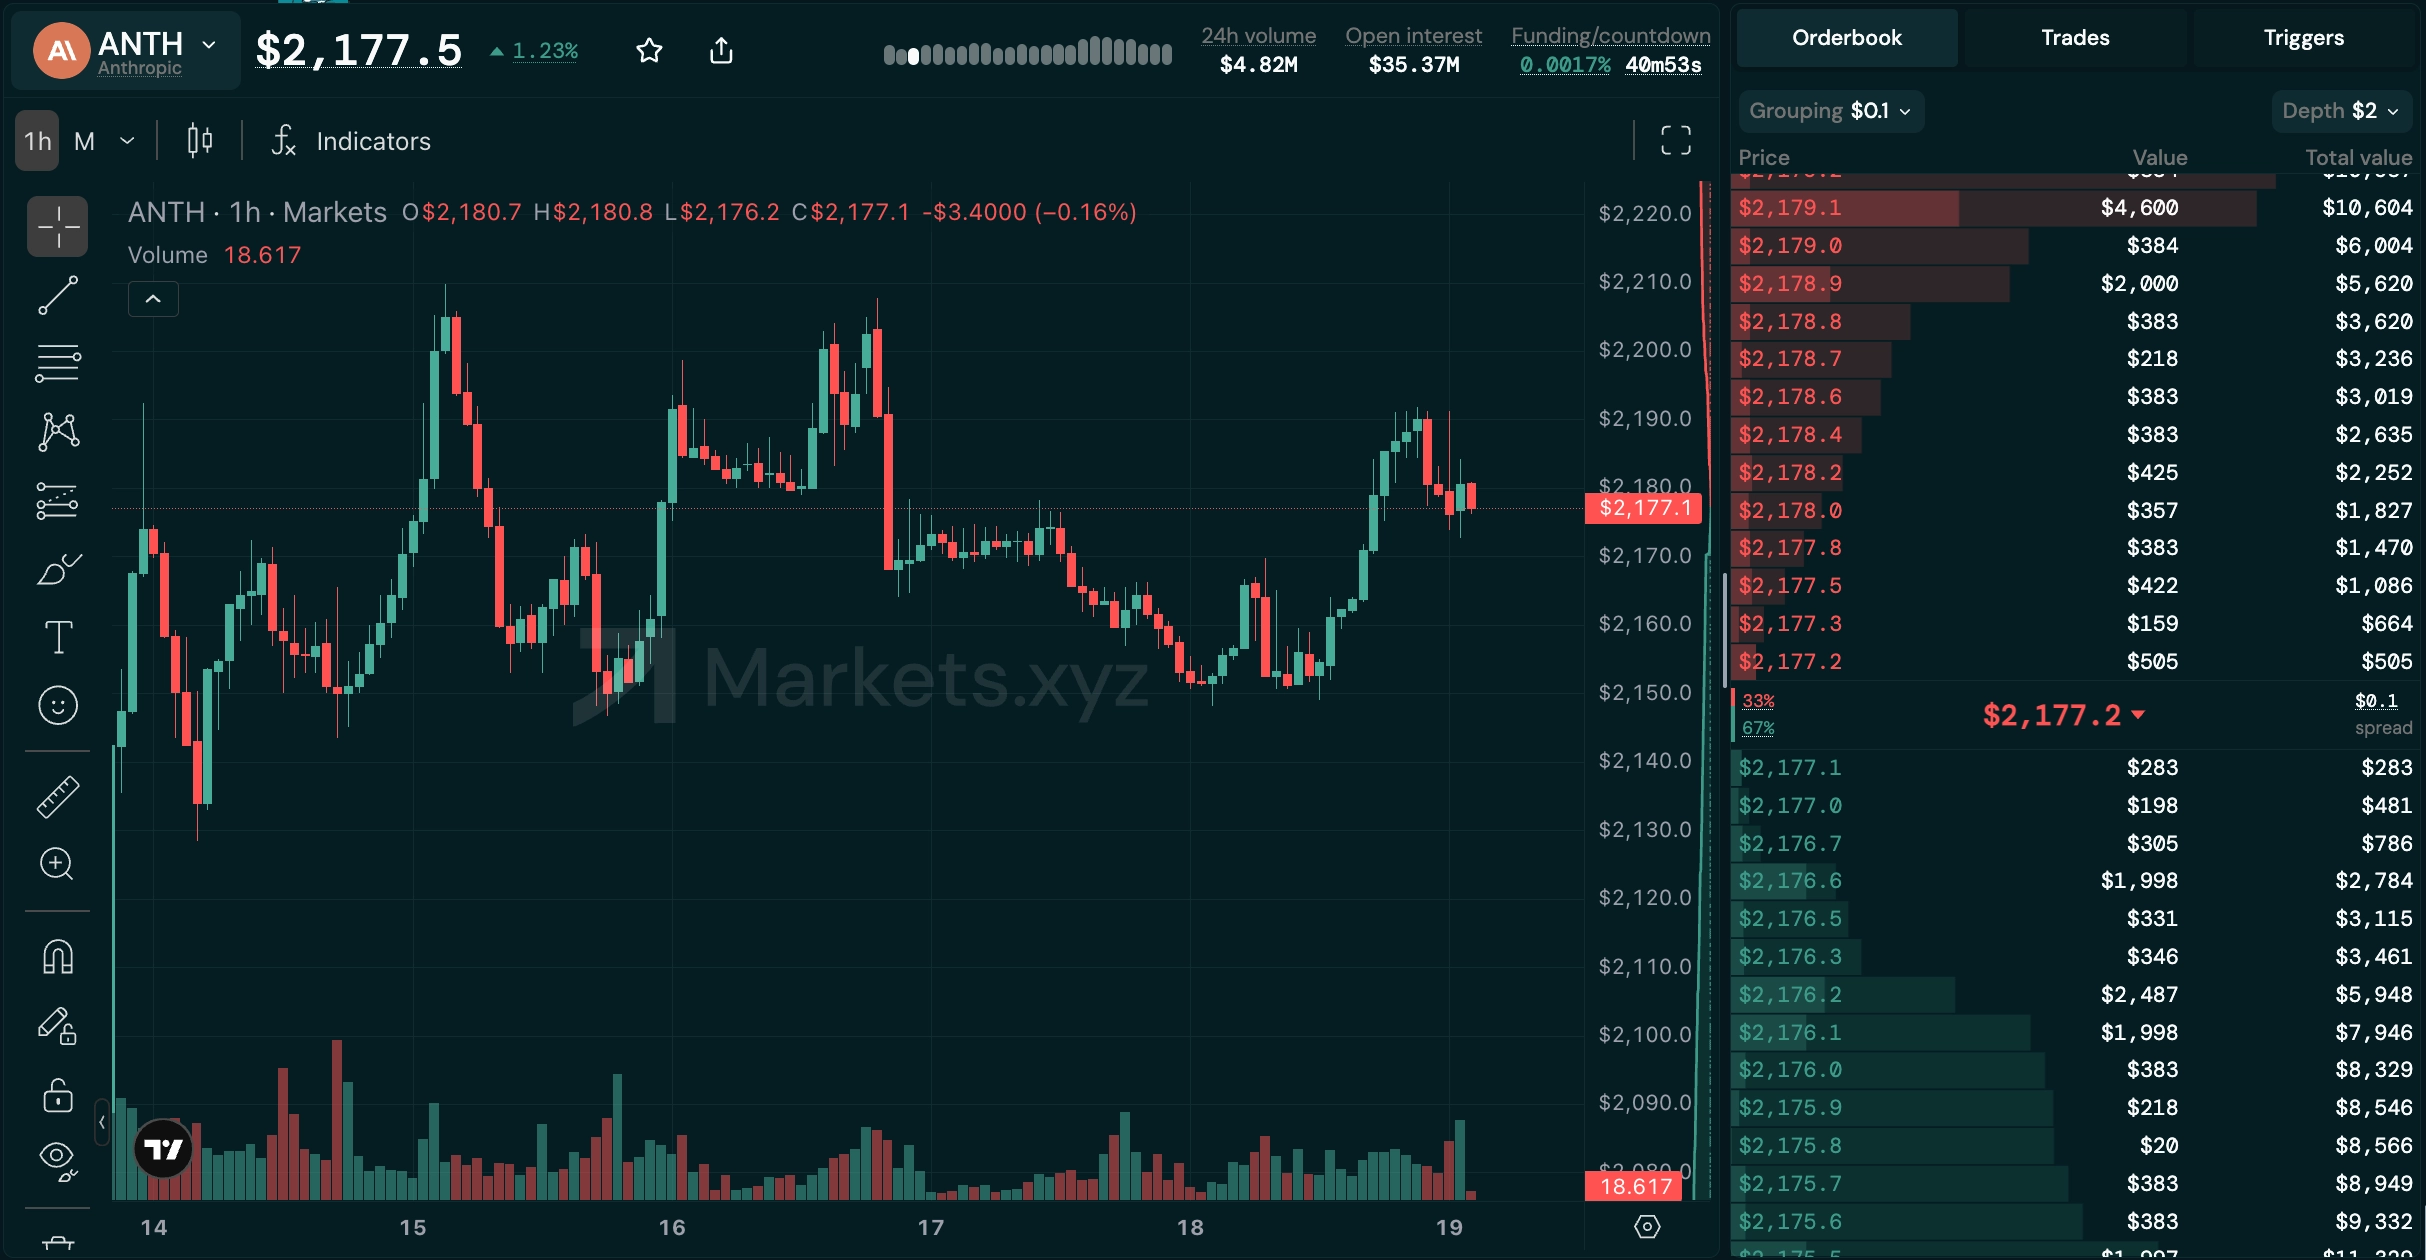Select the M monthly timeframe

tap(84, 141)
